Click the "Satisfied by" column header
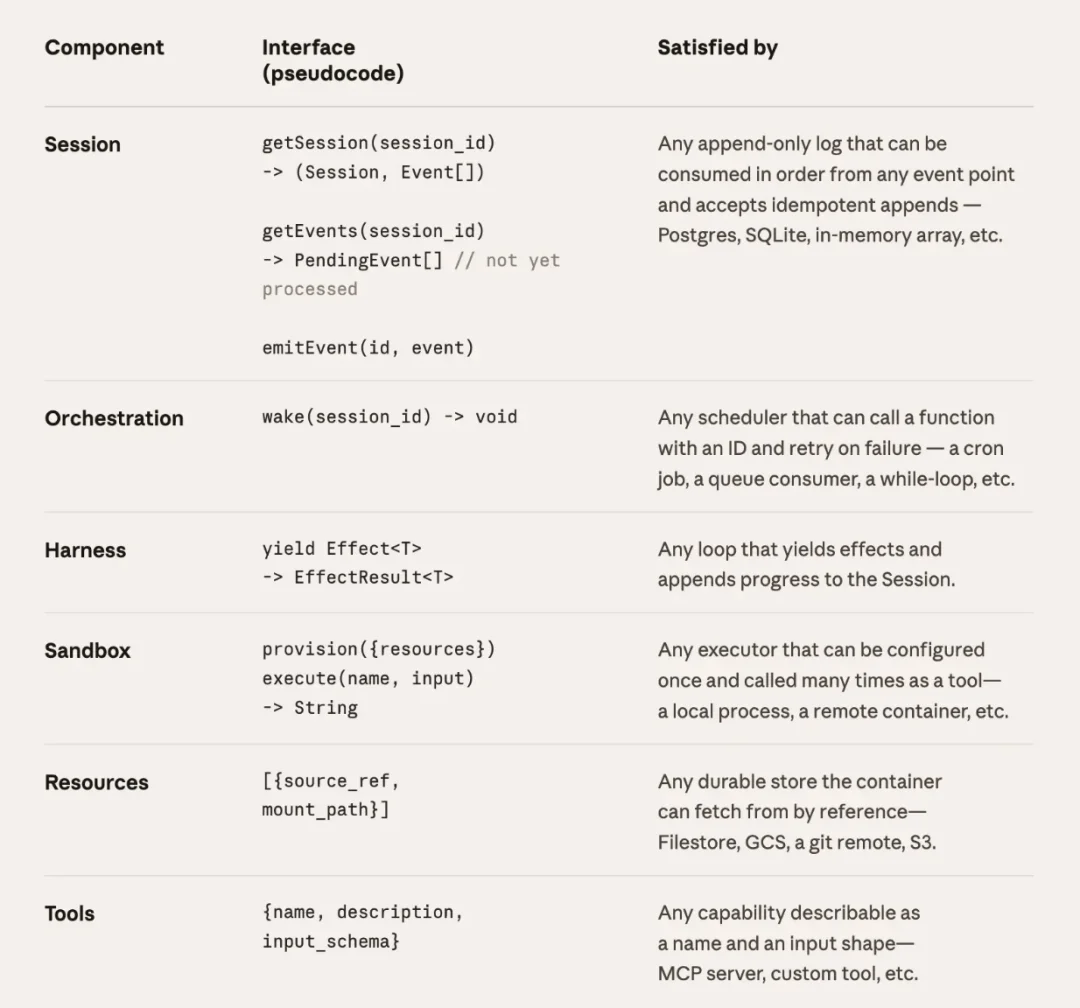 click(717, 47)
